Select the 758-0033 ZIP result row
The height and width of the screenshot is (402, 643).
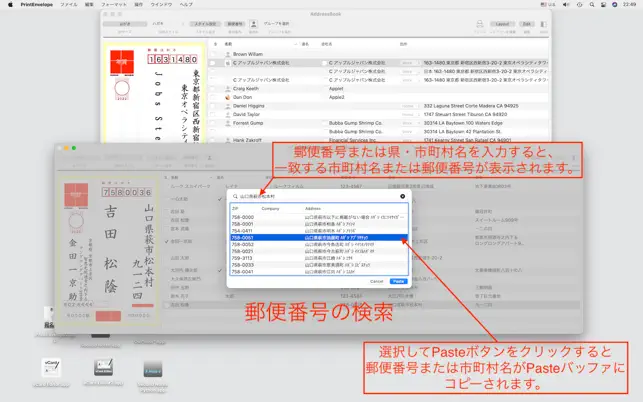[x=319, y=265]
